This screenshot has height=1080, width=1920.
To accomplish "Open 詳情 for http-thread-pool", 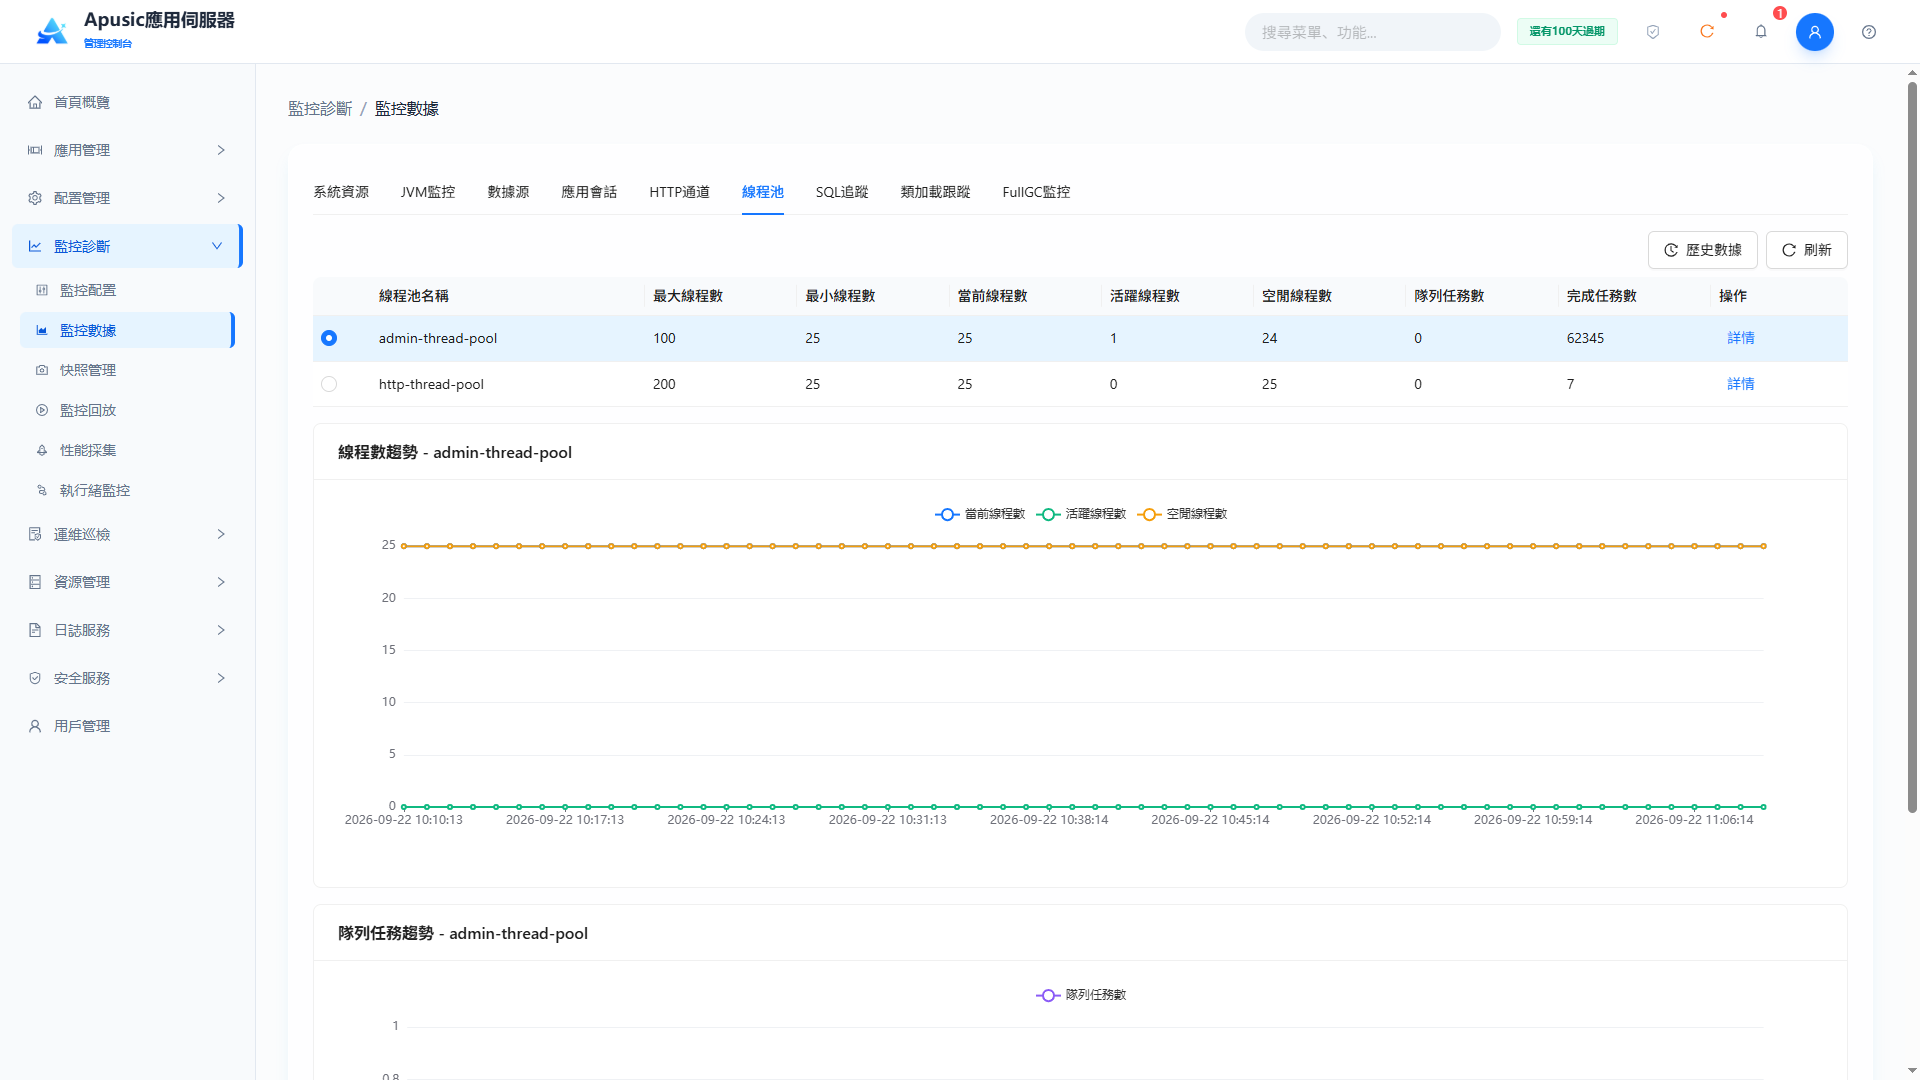I will tap(1741, 384).
